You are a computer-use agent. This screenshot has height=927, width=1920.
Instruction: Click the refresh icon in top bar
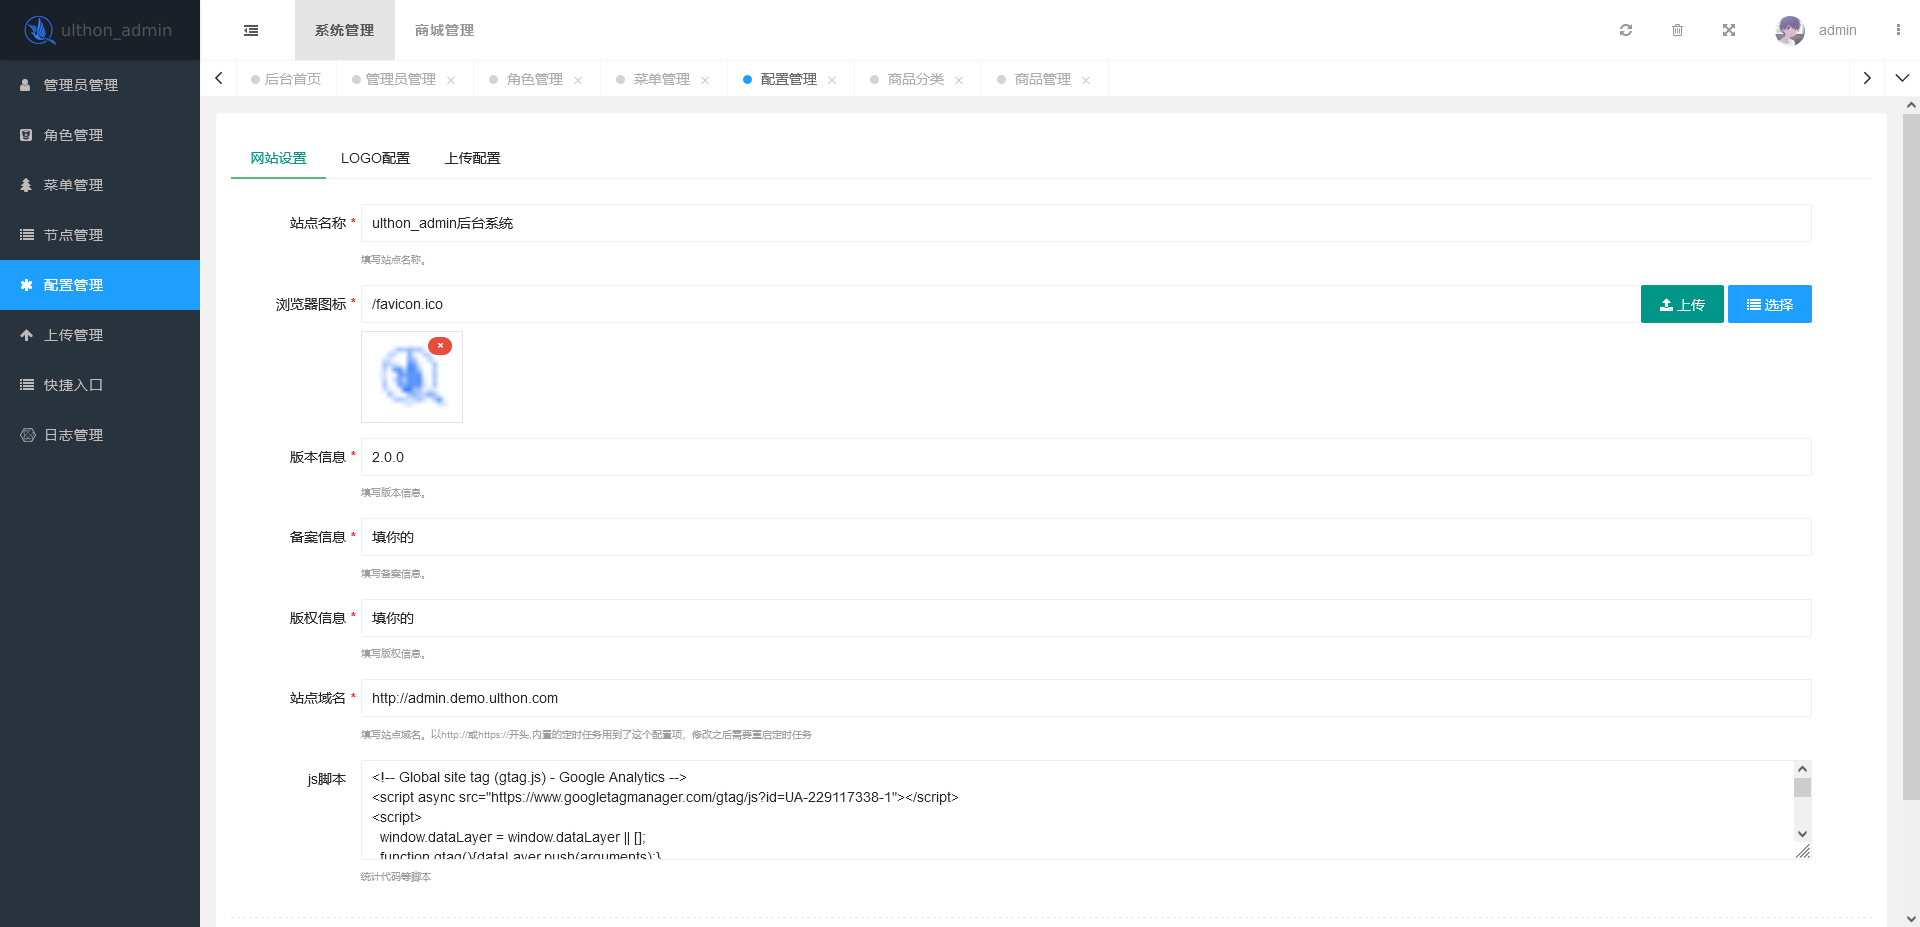click(x=1626, y=30)
